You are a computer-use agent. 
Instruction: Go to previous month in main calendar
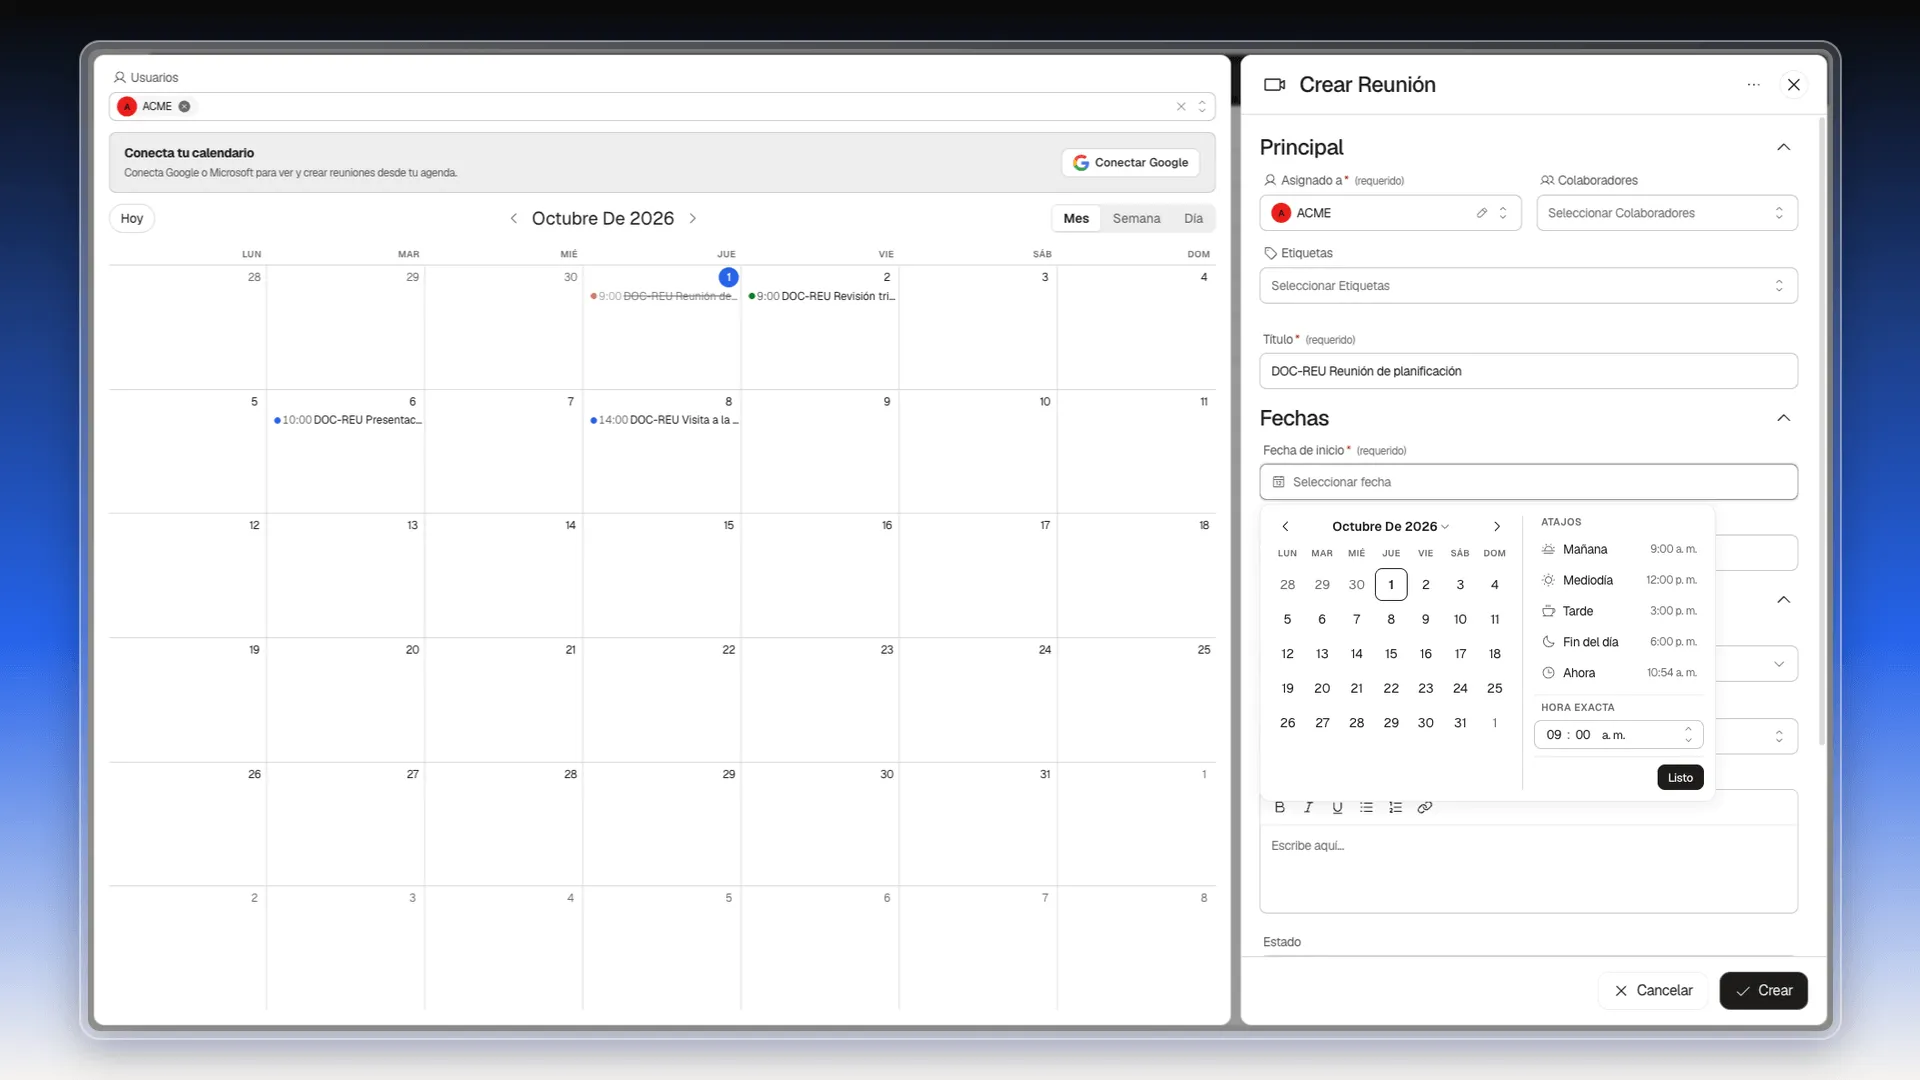point(513,218)
